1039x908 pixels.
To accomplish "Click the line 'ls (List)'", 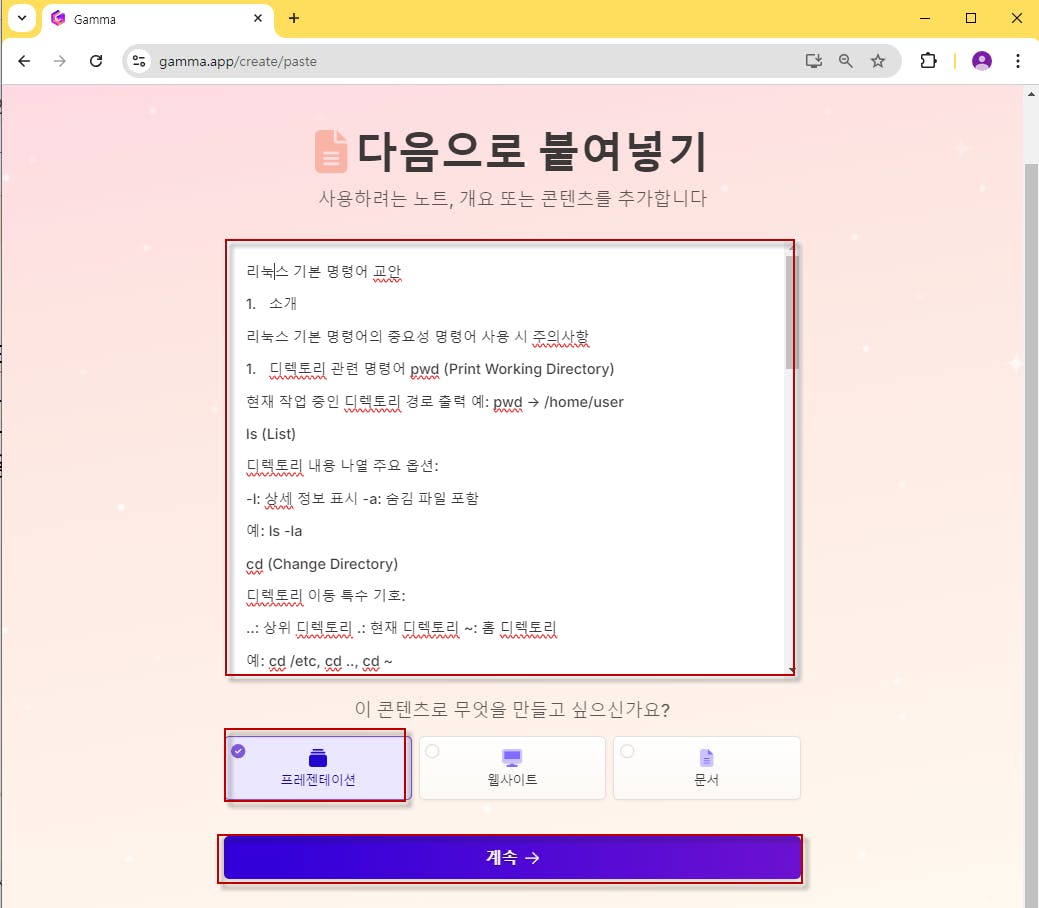I will click(x=270, y=434).
